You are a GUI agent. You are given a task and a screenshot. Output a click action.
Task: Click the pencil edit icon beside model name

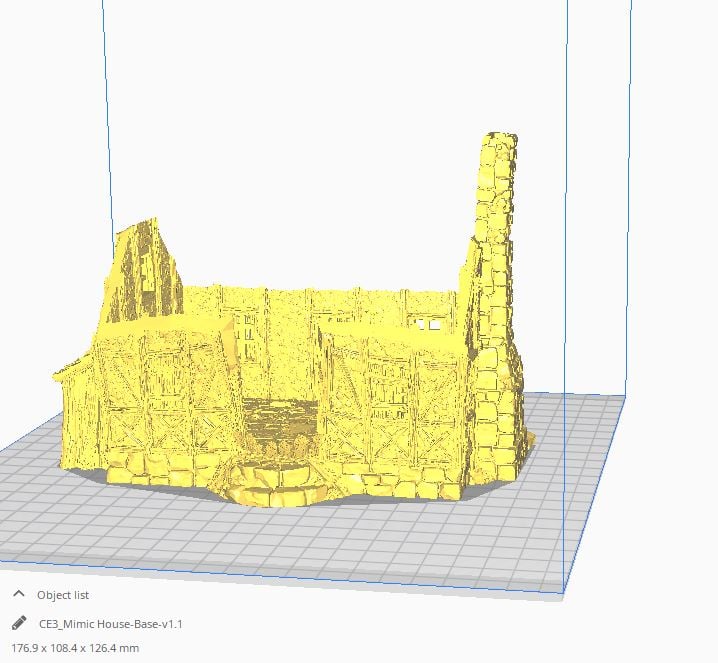click(19, 623)
